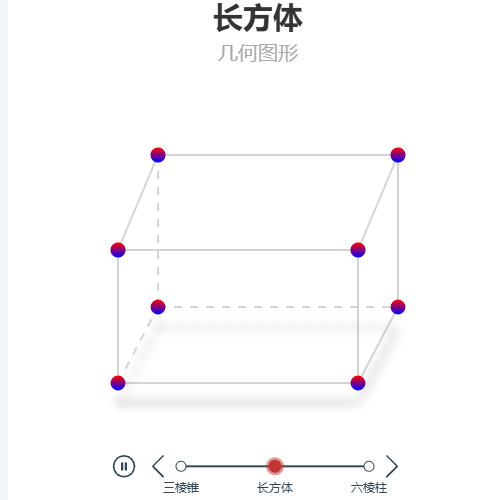Click the top-left front vertex node
This screenshot has height=500, width=500.
coord(118,250)
